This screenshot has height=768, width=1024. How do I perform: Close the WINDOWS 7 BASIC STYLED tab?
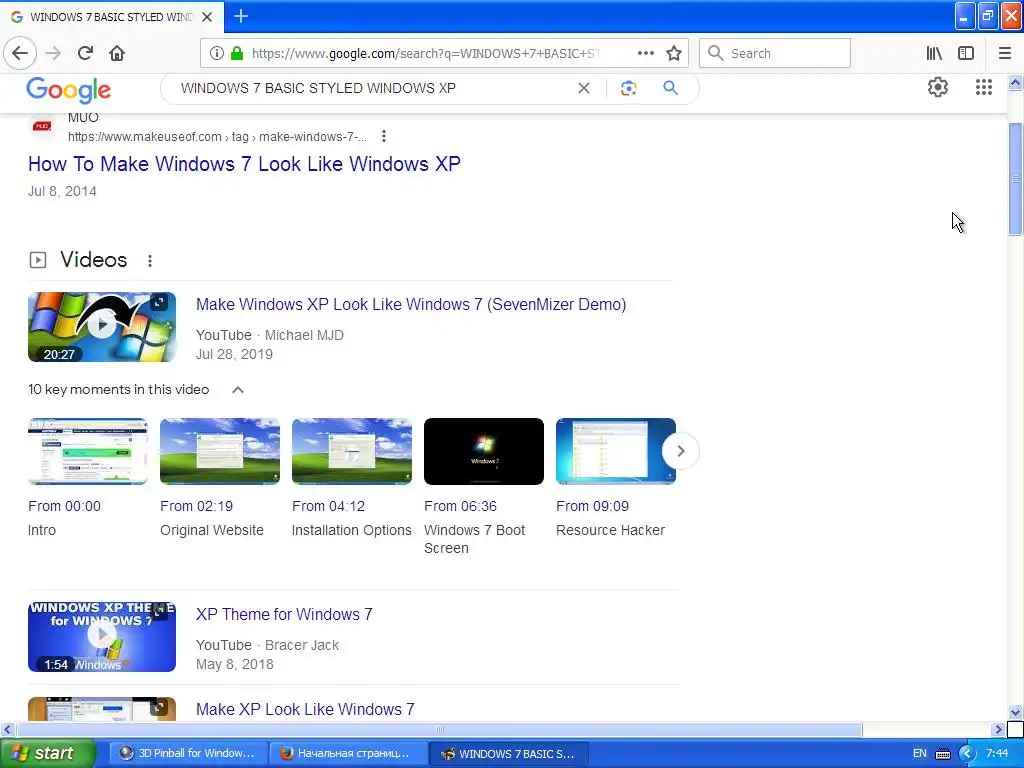(207, 17)
